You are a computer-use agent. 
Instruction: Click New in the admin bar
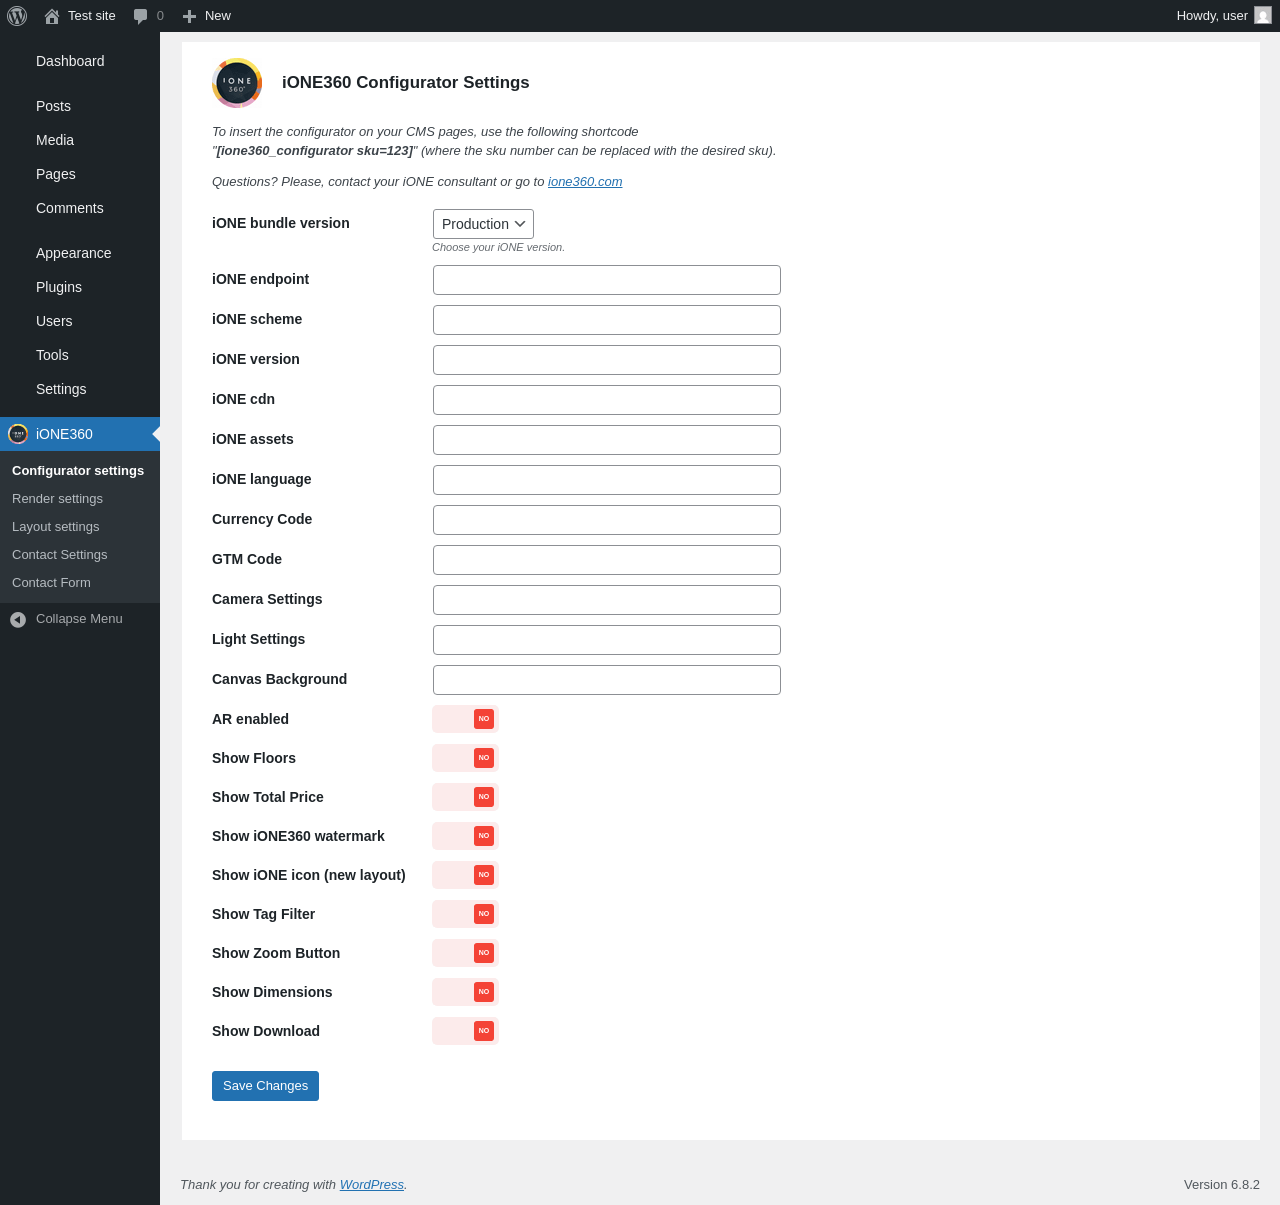pos(218,16)
